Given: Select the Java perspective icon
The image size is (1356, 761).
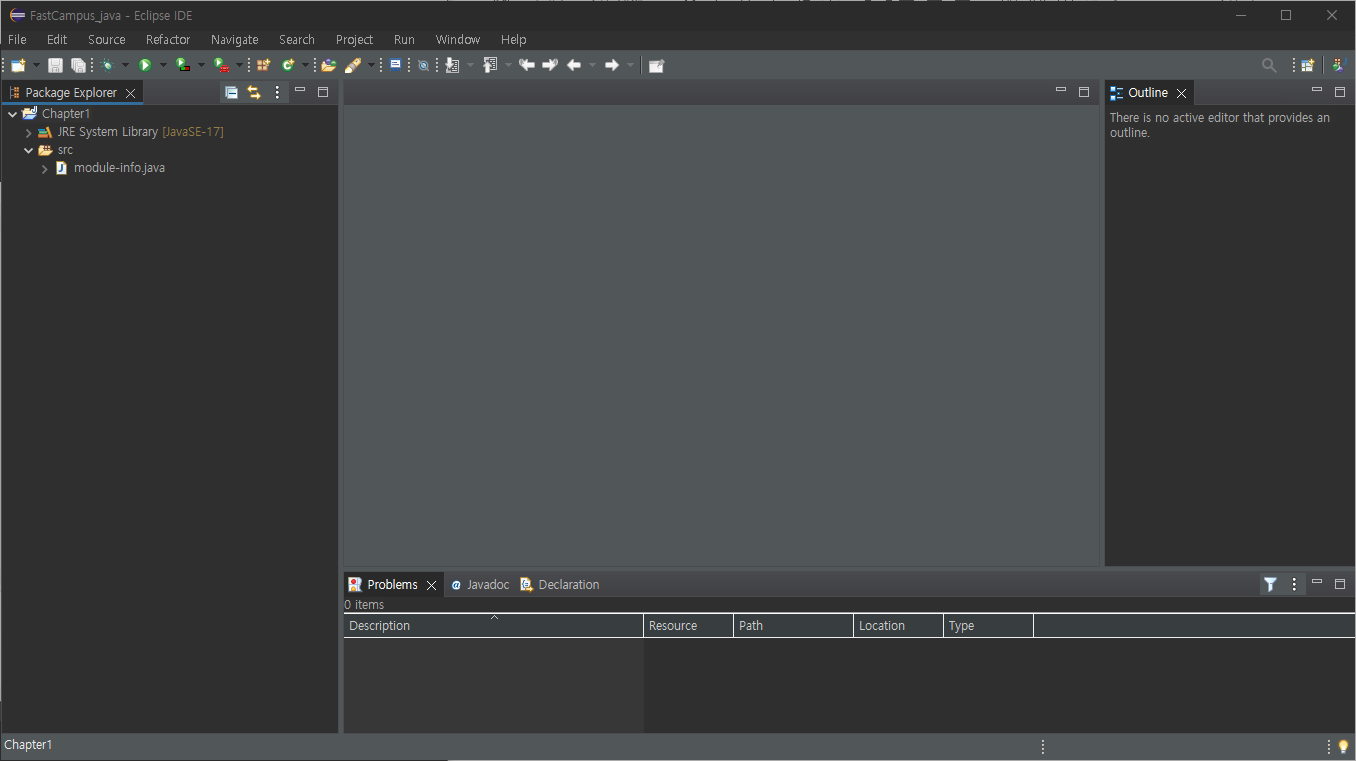Looking at the screenshot, I should coord(1340,65).
